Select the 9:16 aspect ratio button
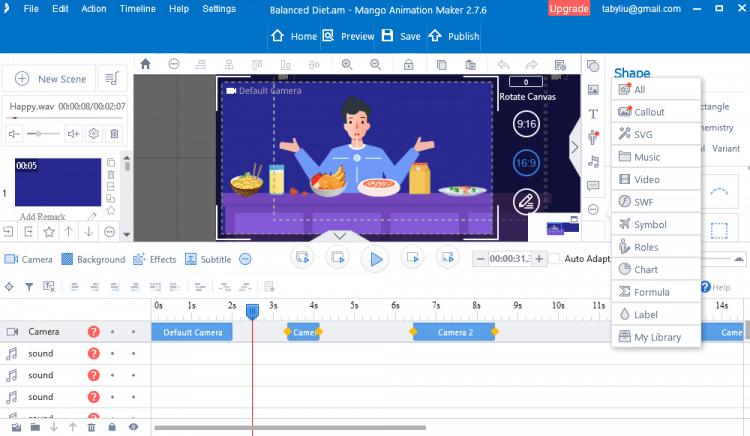Screen dimensions: 750x436 coord(525,124)
